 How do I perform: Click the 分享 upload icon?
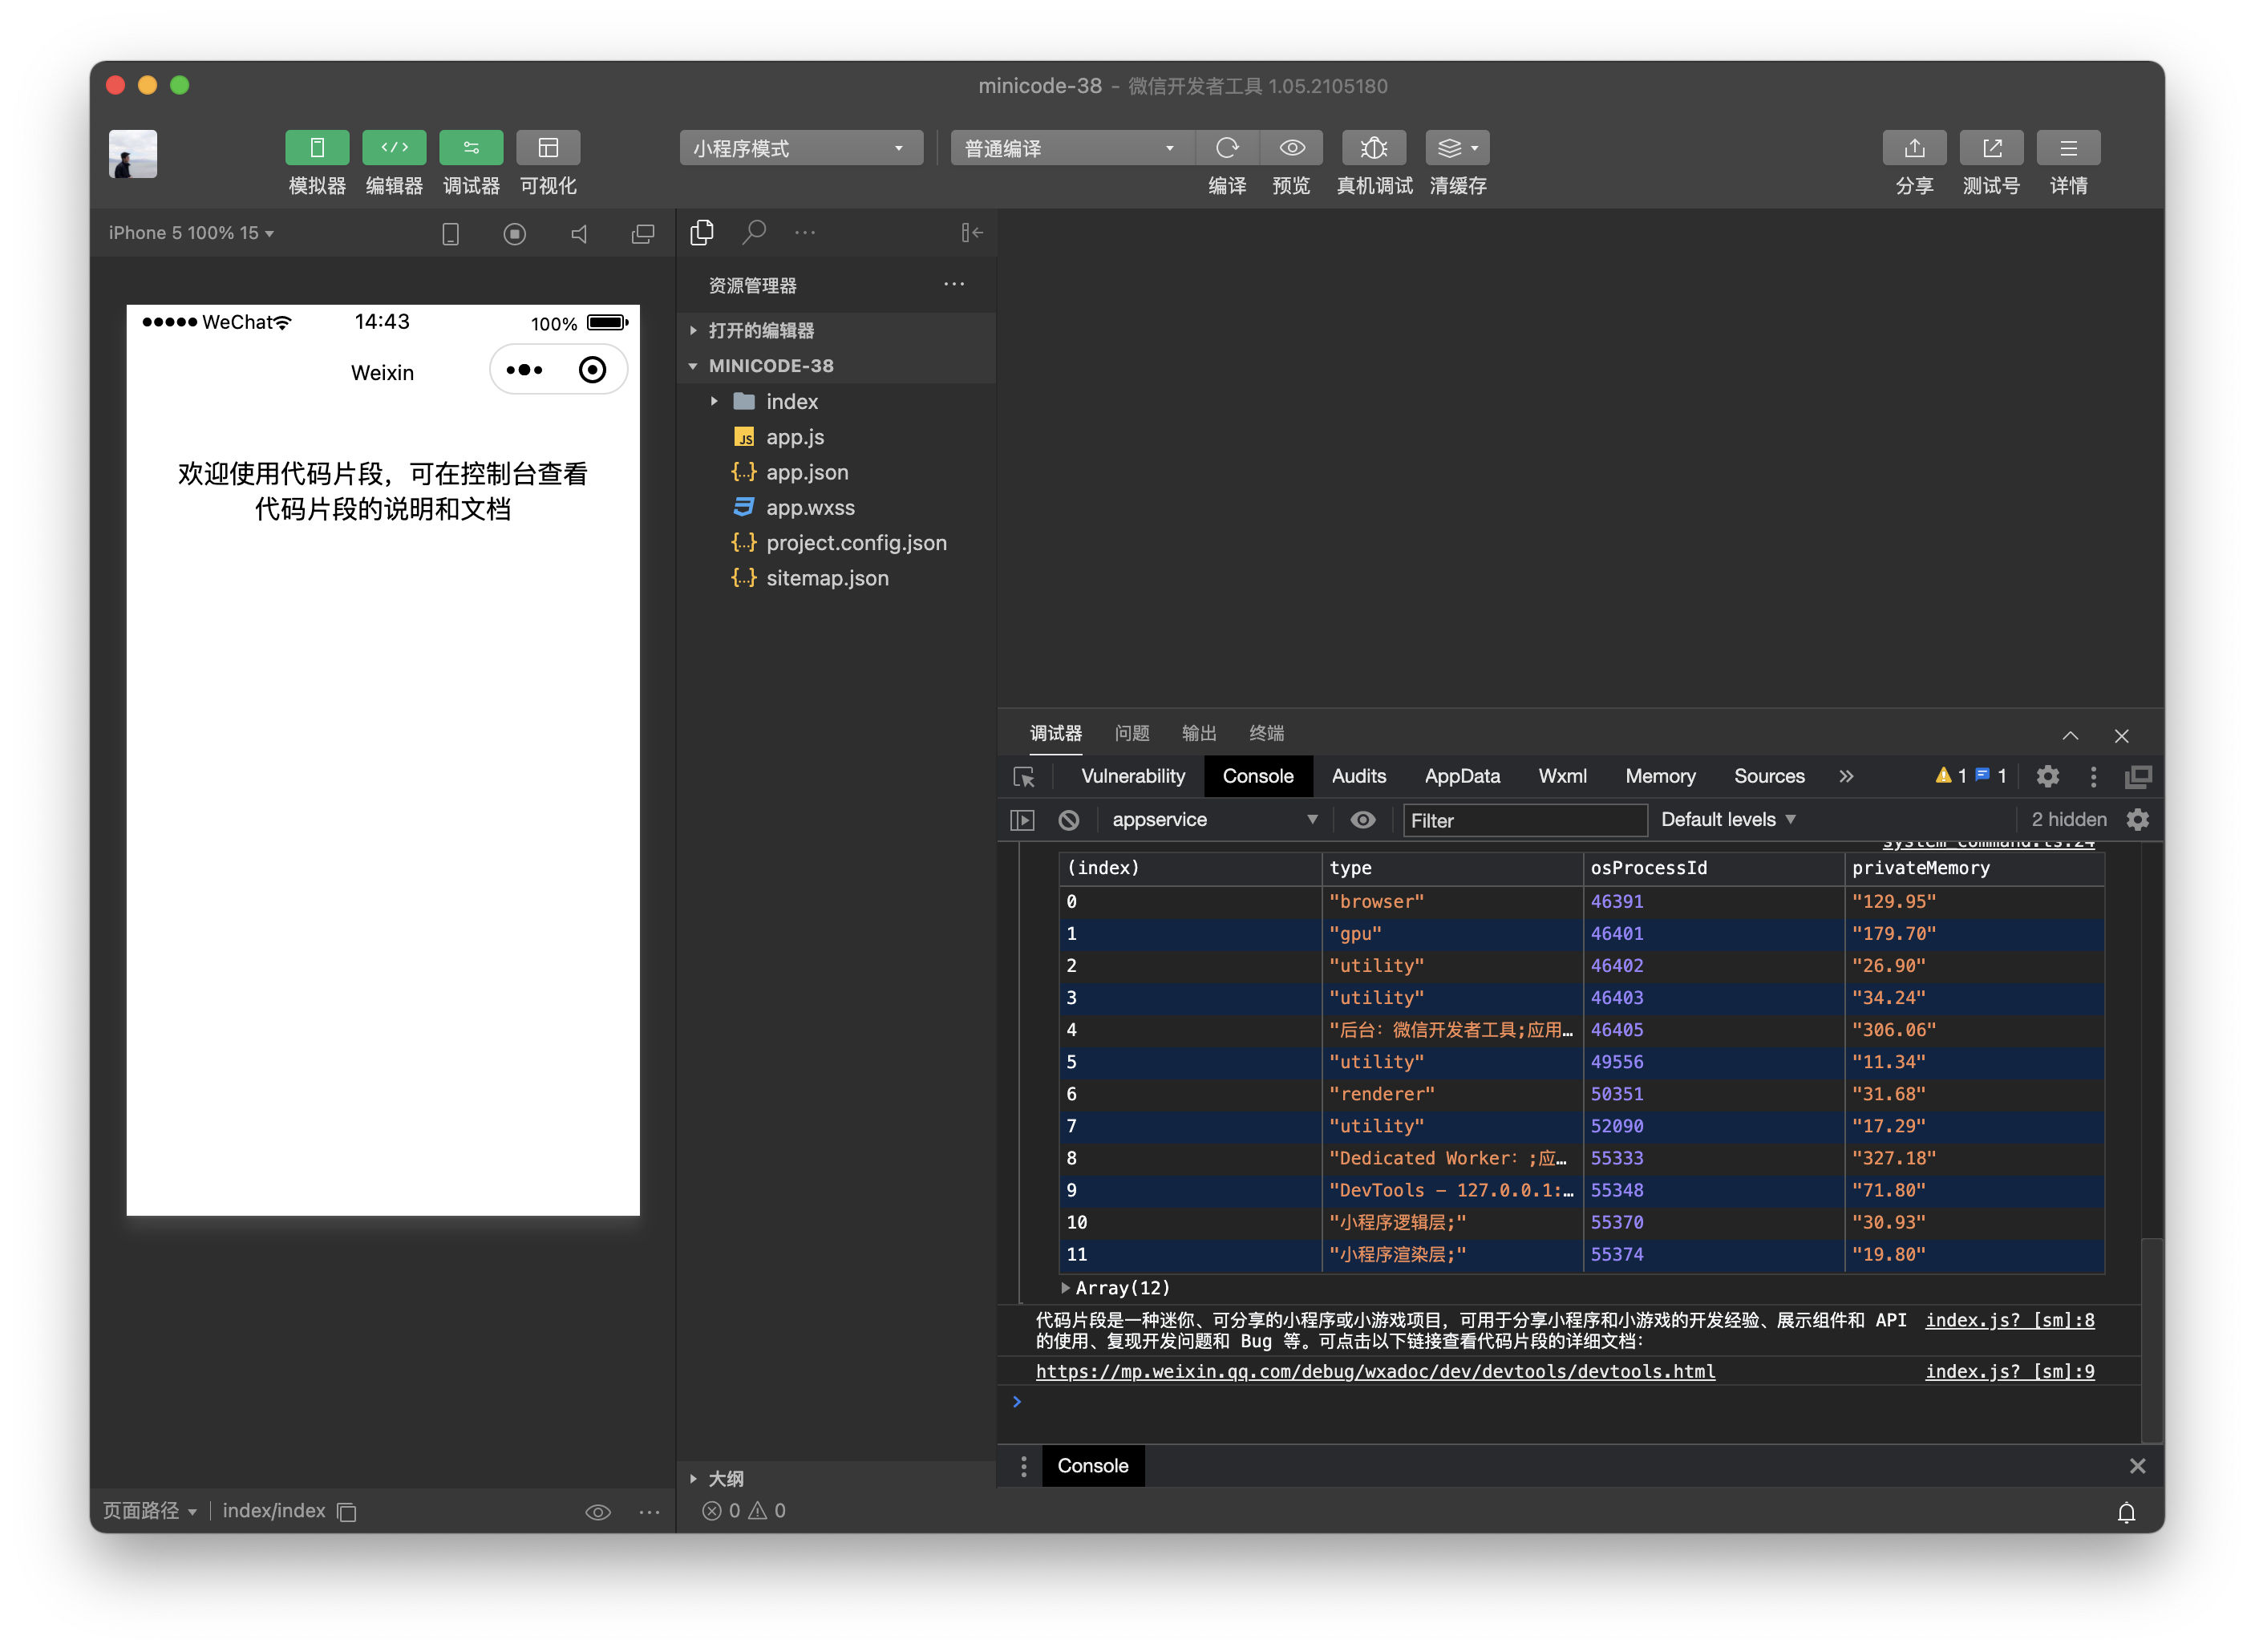tap(1914, 148)
